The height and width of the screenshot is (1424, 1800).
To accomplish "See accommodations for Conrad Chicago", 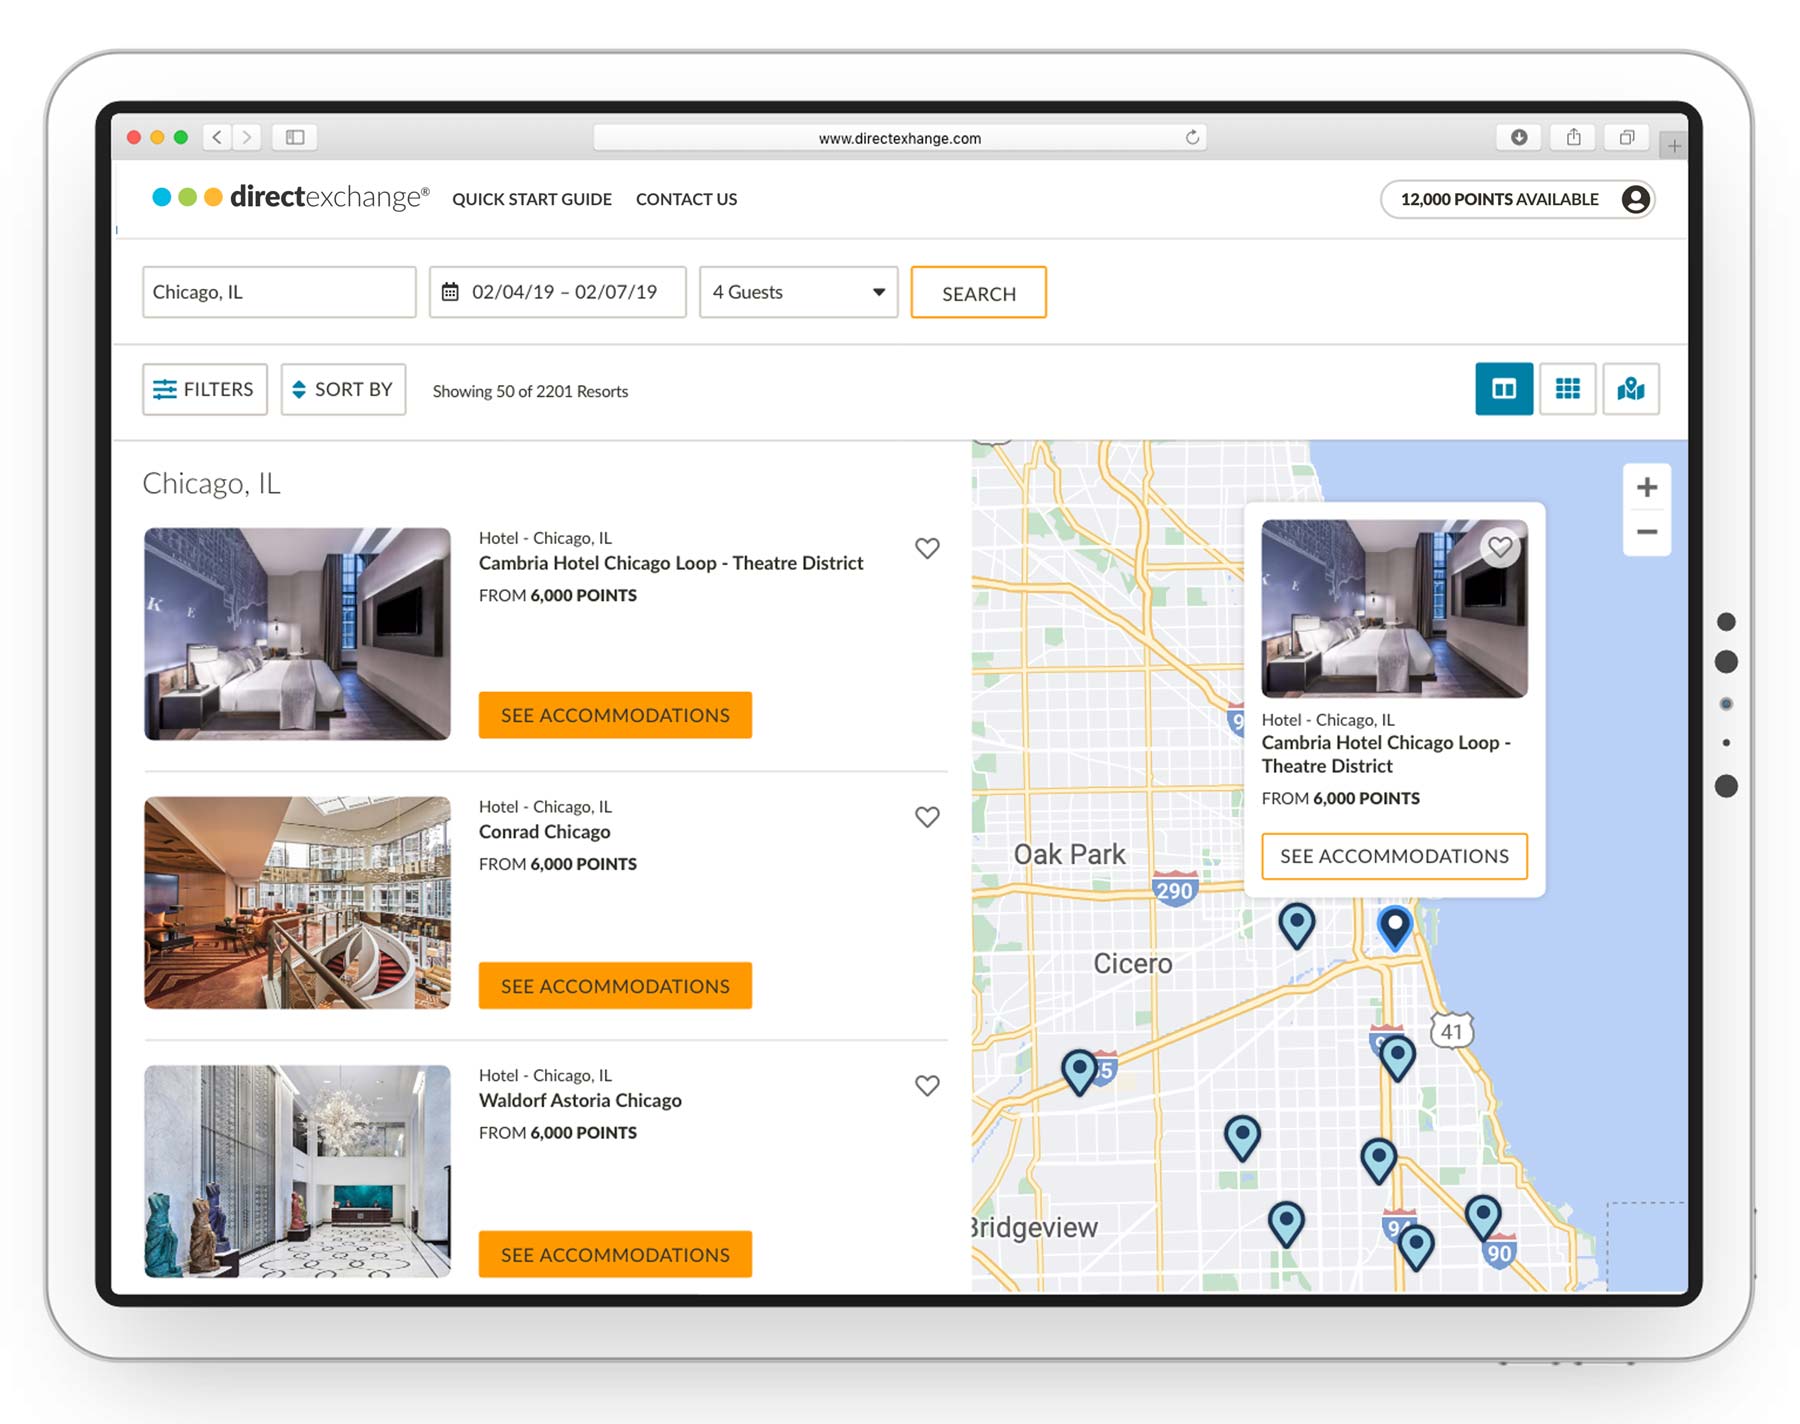I will coord(614,985).
